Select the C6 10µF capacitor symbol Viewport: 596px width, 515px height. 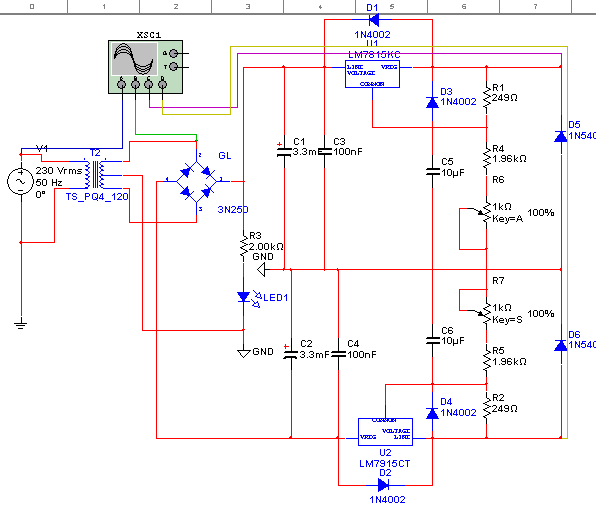click(432, 340)
